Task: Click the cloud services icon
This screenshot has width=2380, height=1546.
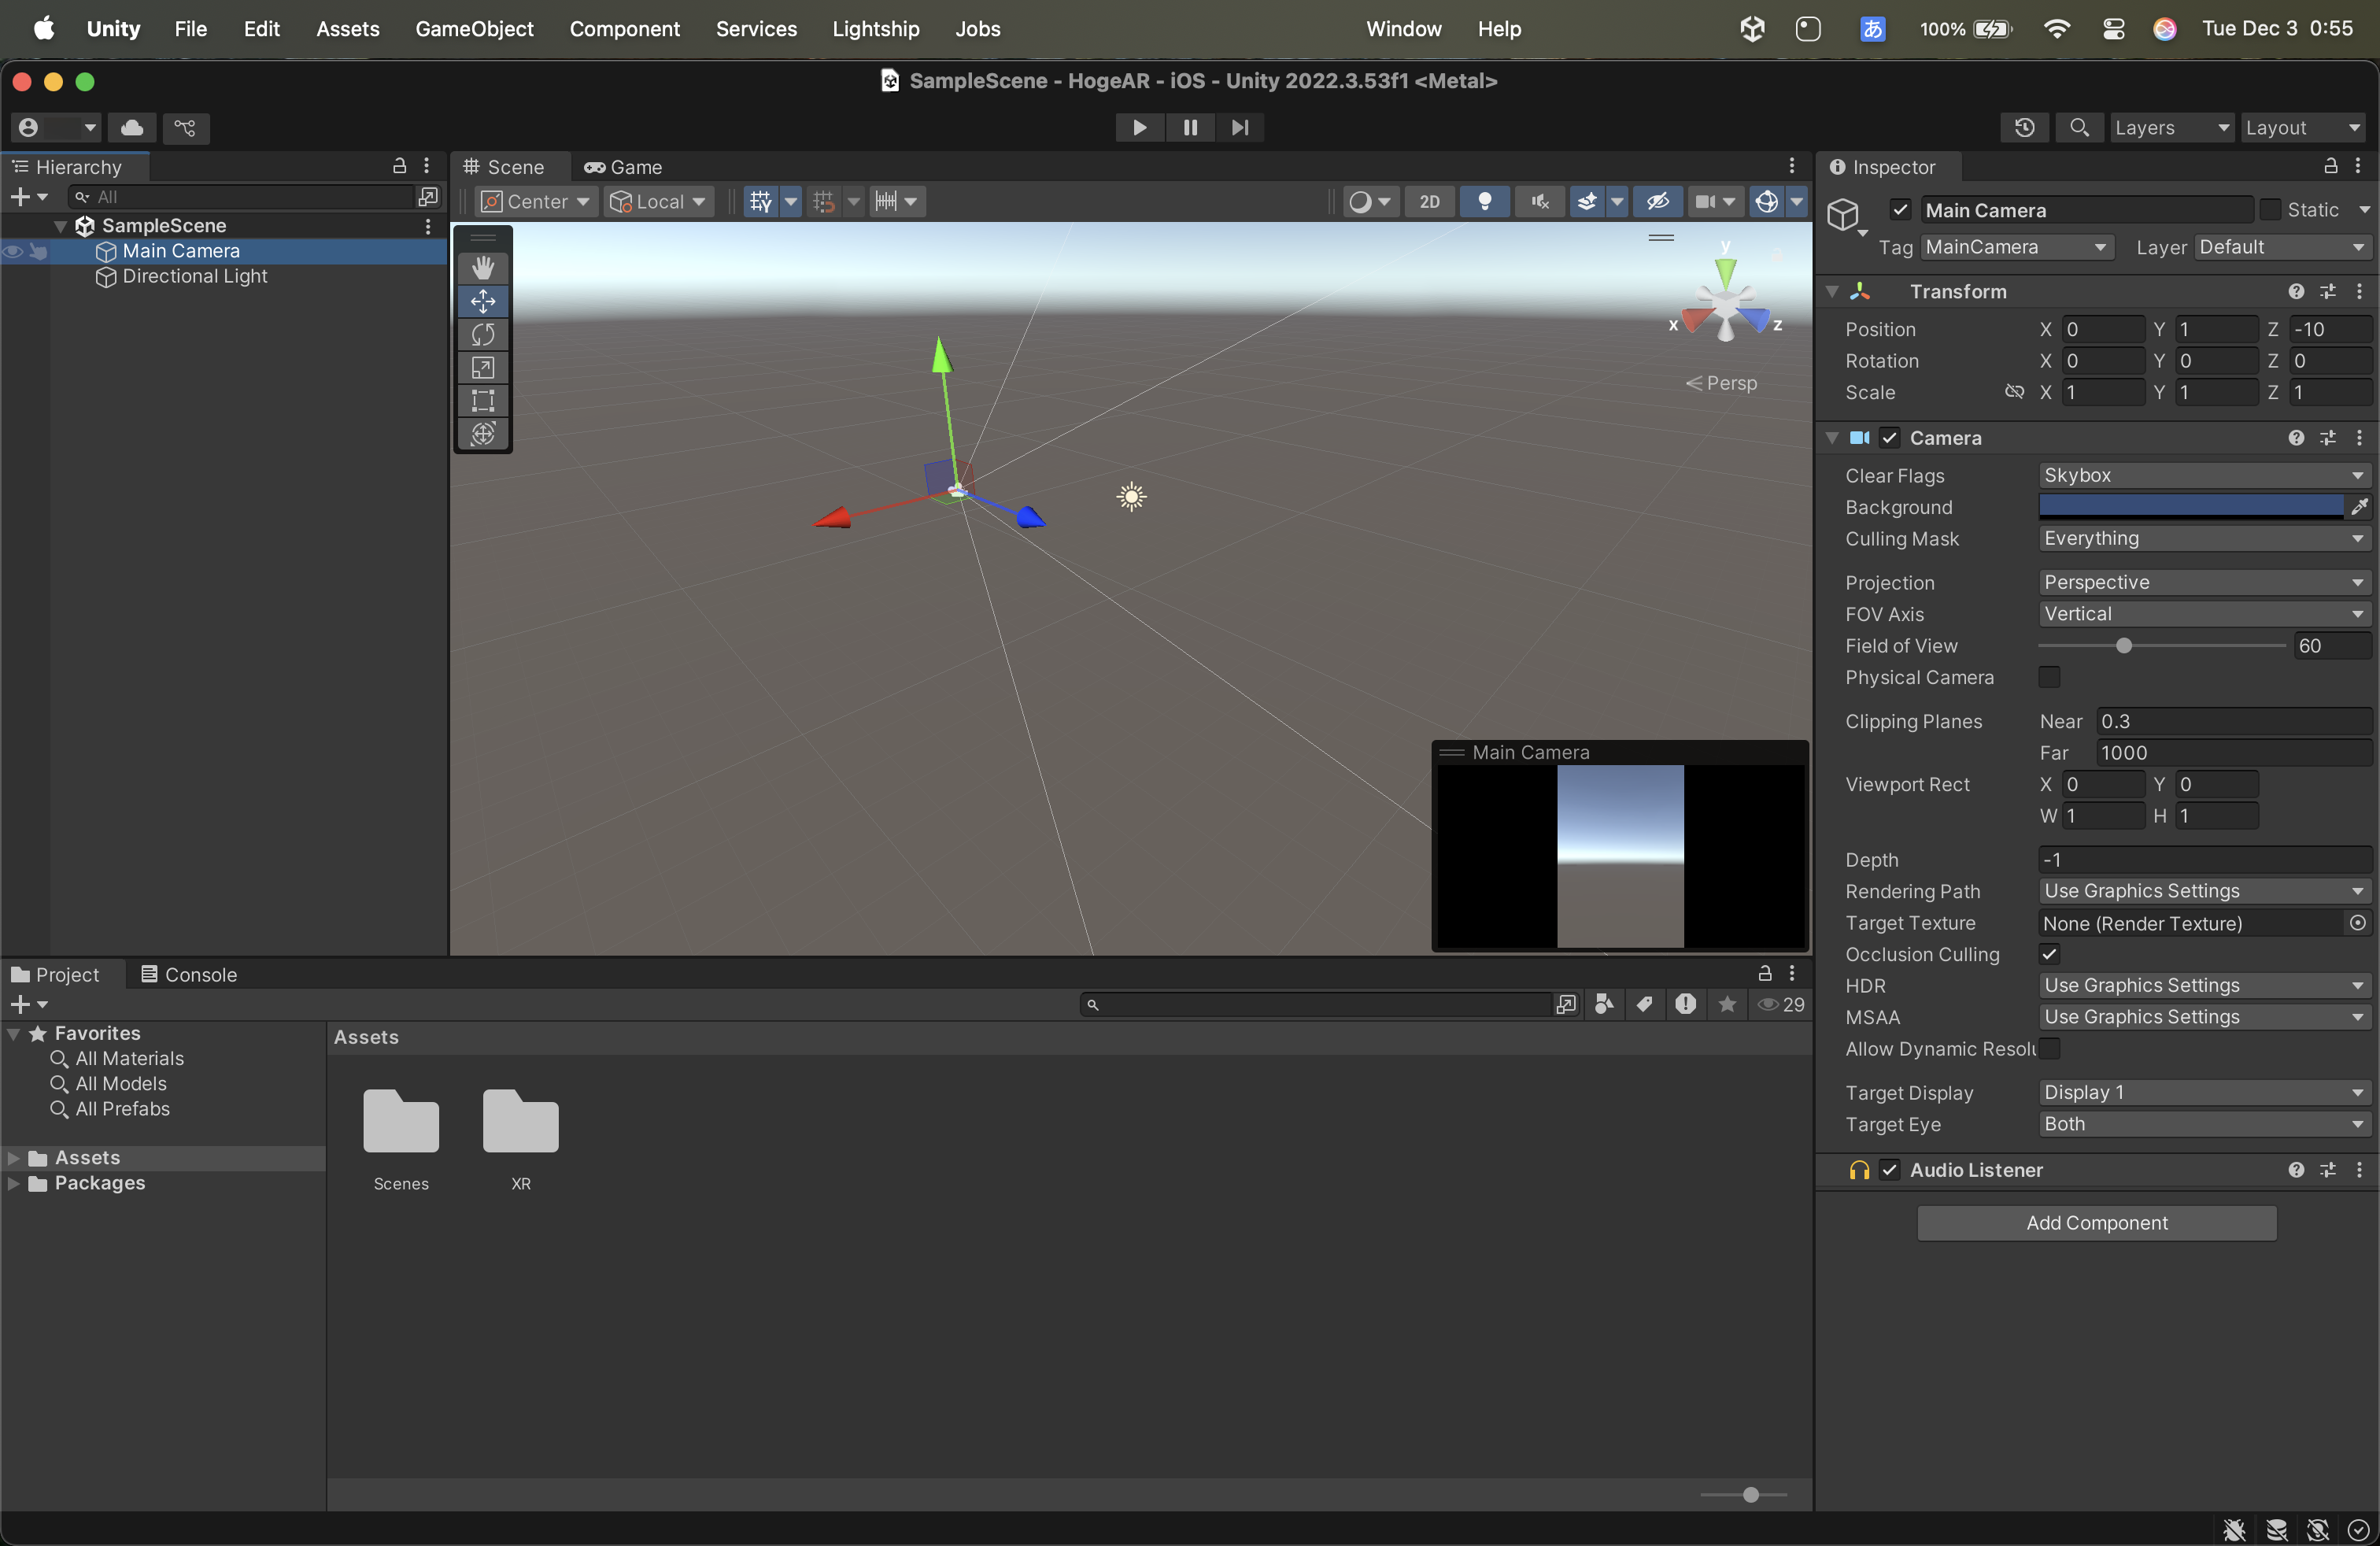Action: [x=132, y=127]
